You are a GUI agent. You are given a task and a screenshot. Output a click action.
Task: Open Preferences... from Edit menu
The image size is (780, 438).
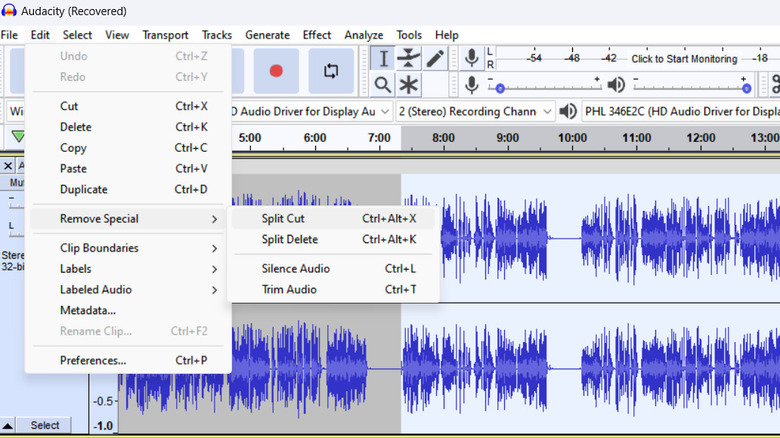pyautogui.click(x=128, y=360)
